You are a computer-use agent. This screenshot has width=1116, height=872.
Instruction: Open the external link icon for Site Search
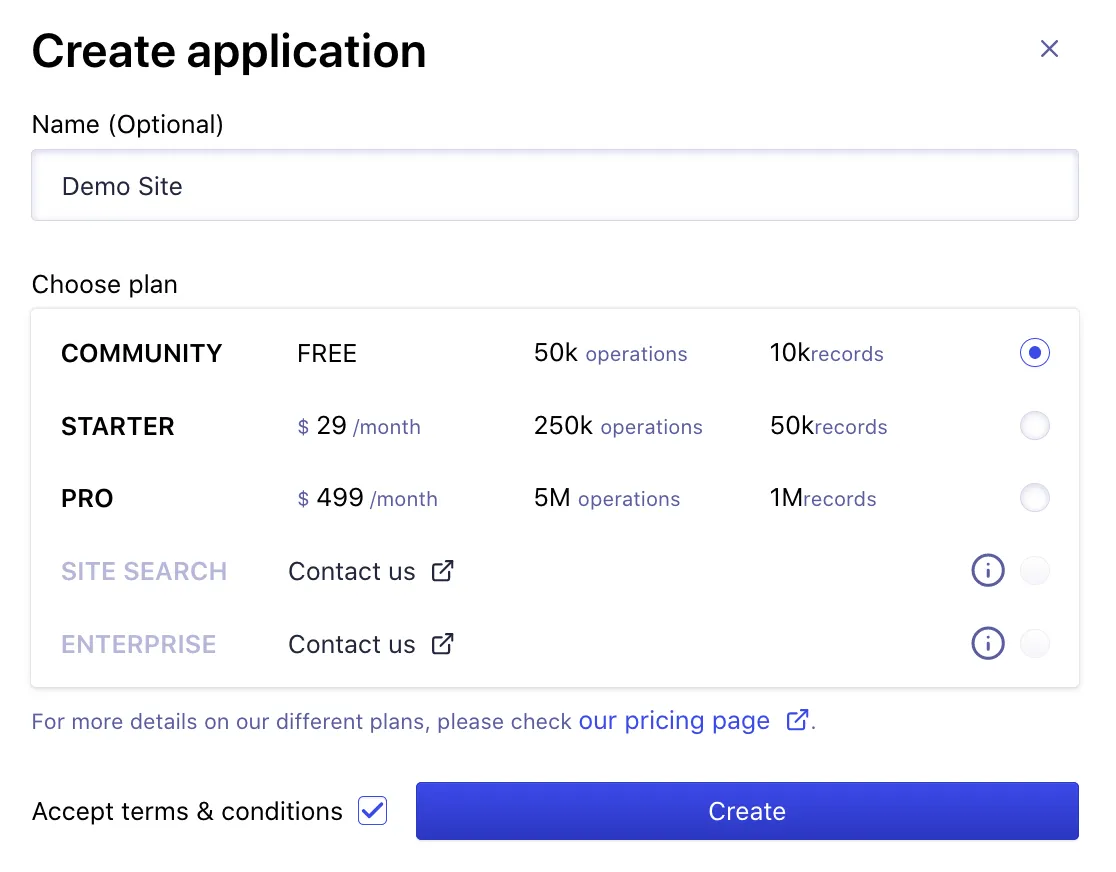click(x=442, y=570)
